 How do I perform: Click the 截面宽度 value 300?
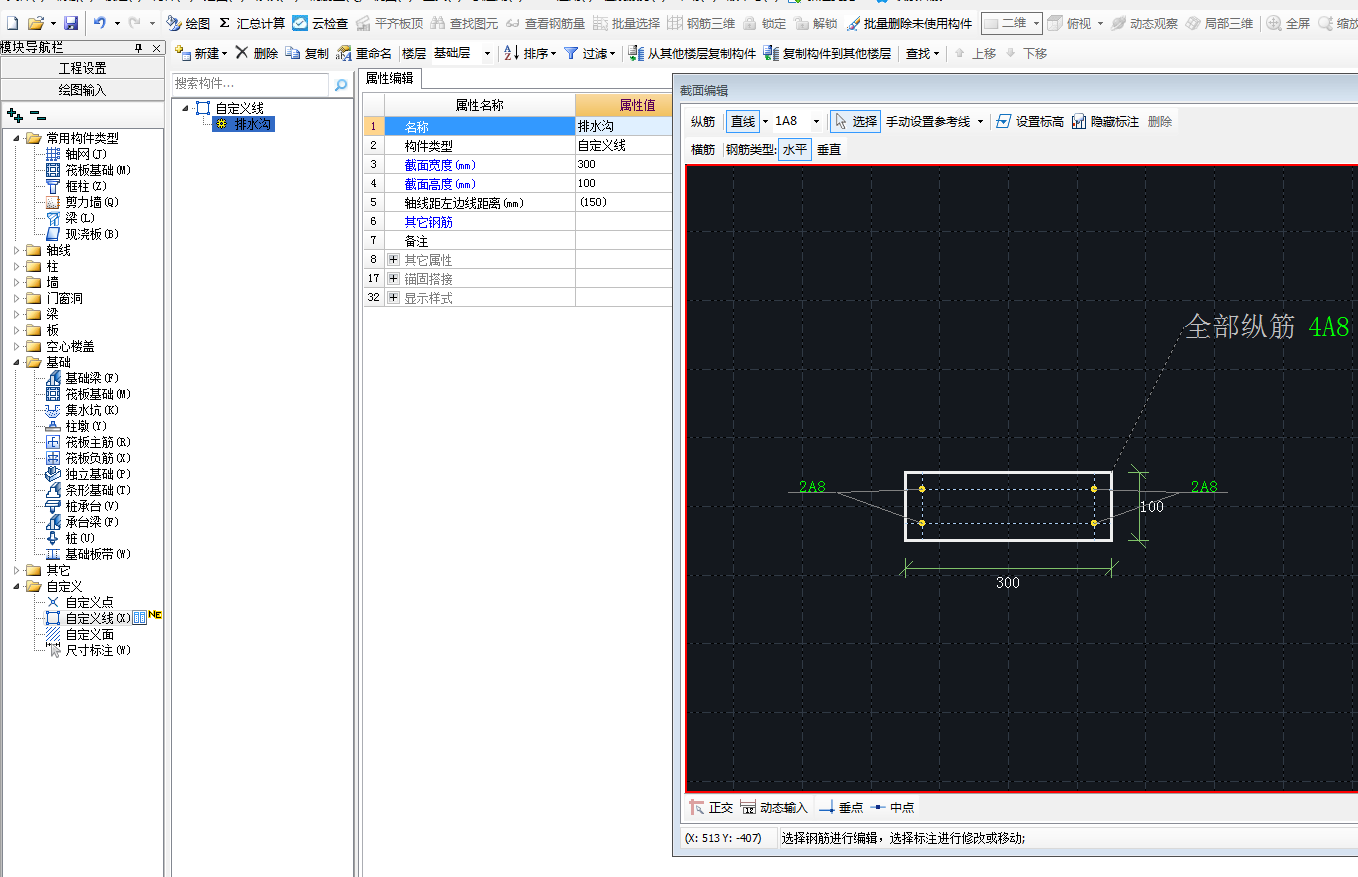pyautogui.click(x=623, y=164)
